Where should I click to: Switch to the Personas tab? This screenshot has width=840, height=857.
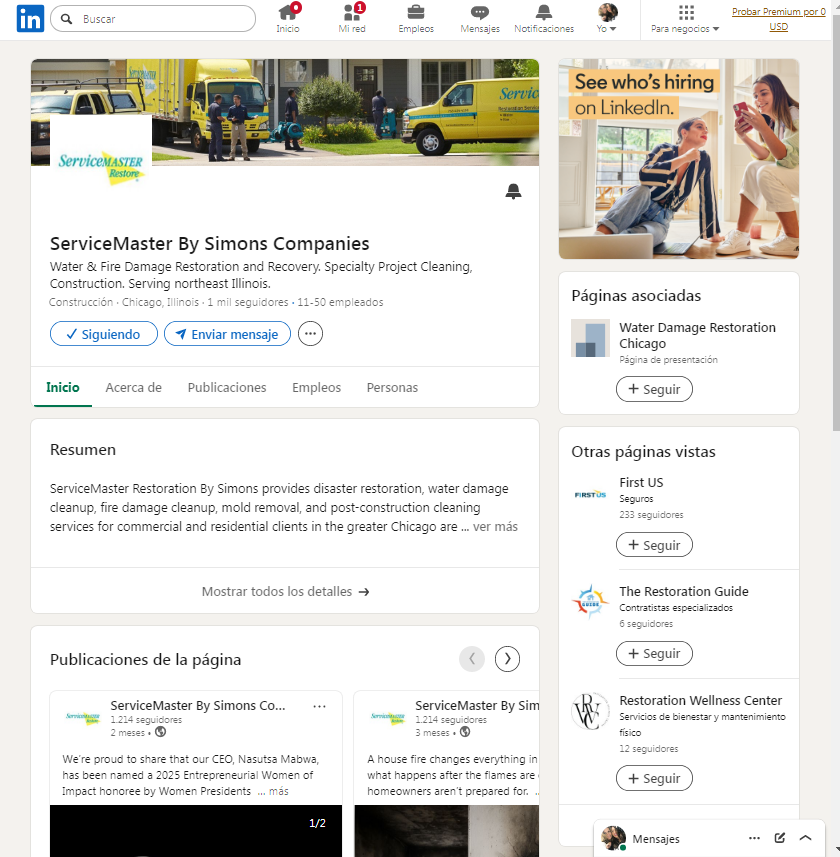point(392,388)
